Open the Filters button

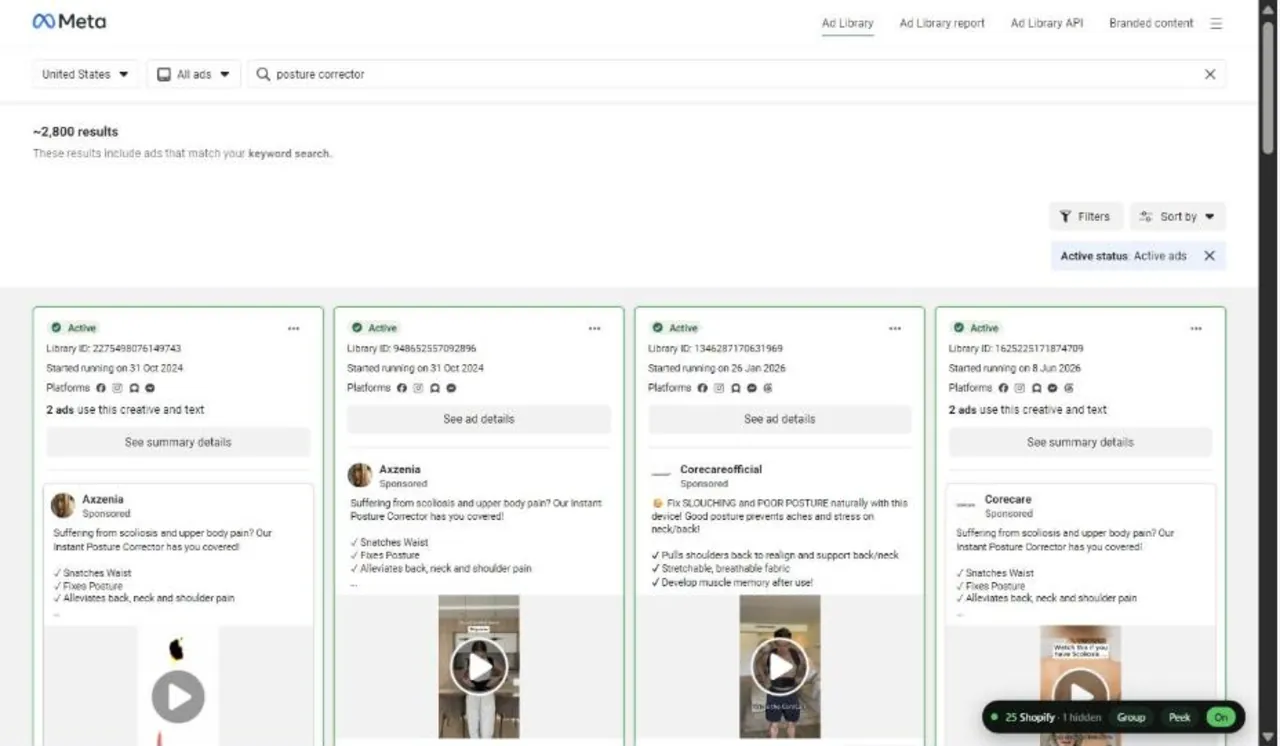tap(1085, 216)
